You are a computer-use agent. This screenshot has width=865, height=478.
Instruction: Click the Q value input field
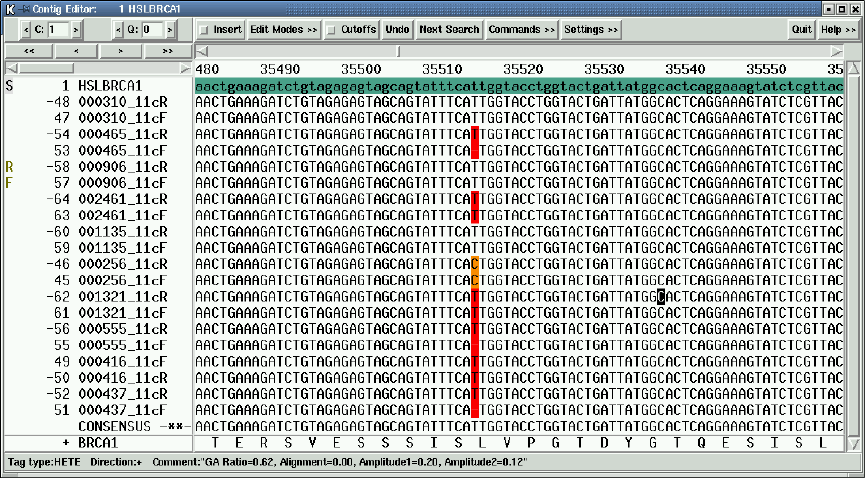pos(153,30)
